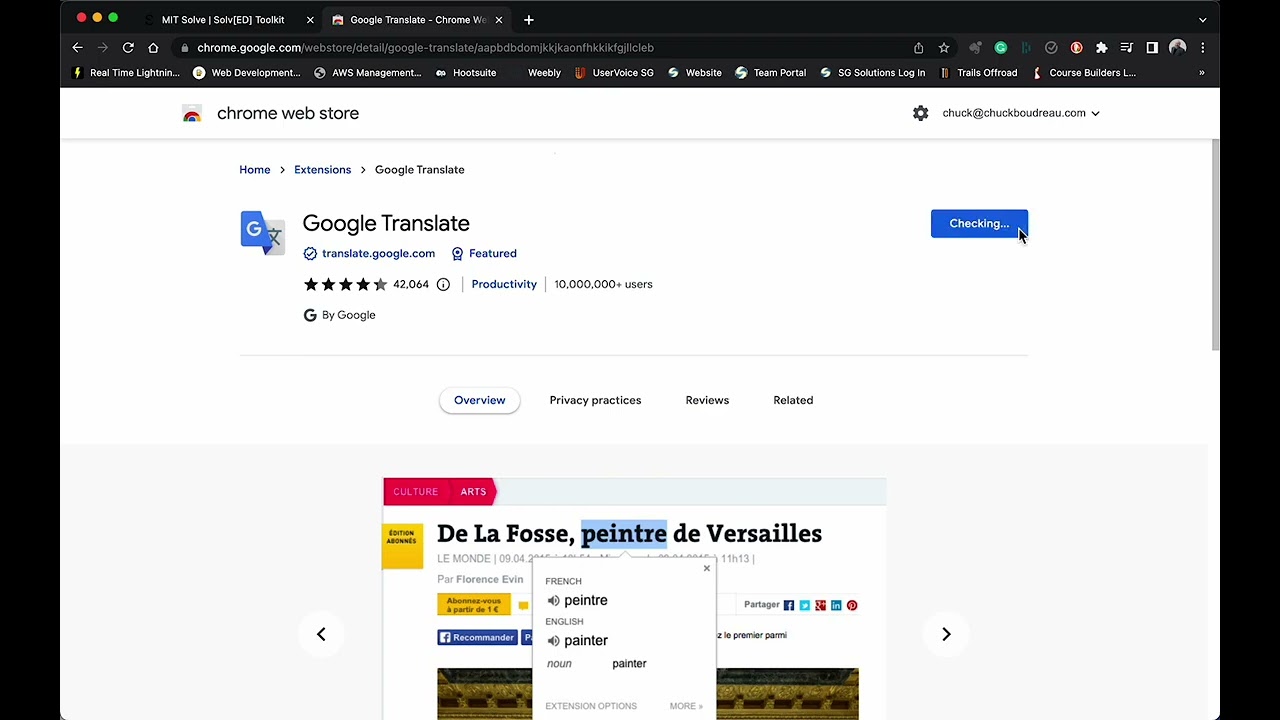Open the tab search dropdown arrow
This screenshot has width=1280, height=720.
point(1202,19)
